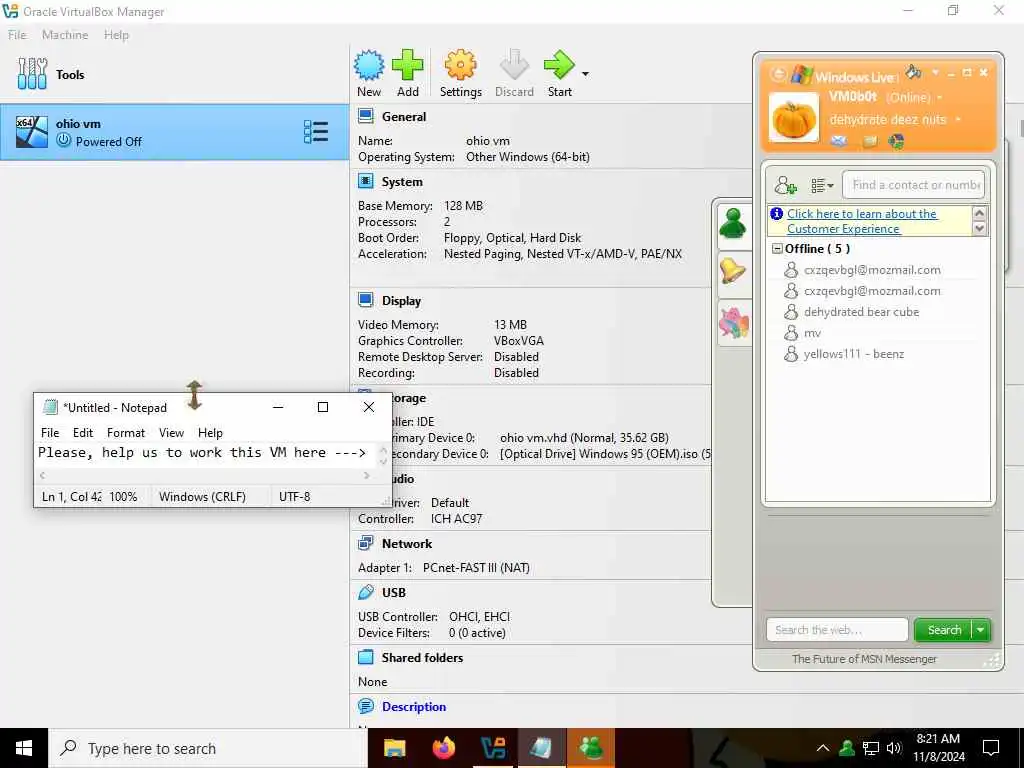Collapse the Offline ( 5 ) contact group
Screen dimensions: 1024x768
(x=777, y=249)
